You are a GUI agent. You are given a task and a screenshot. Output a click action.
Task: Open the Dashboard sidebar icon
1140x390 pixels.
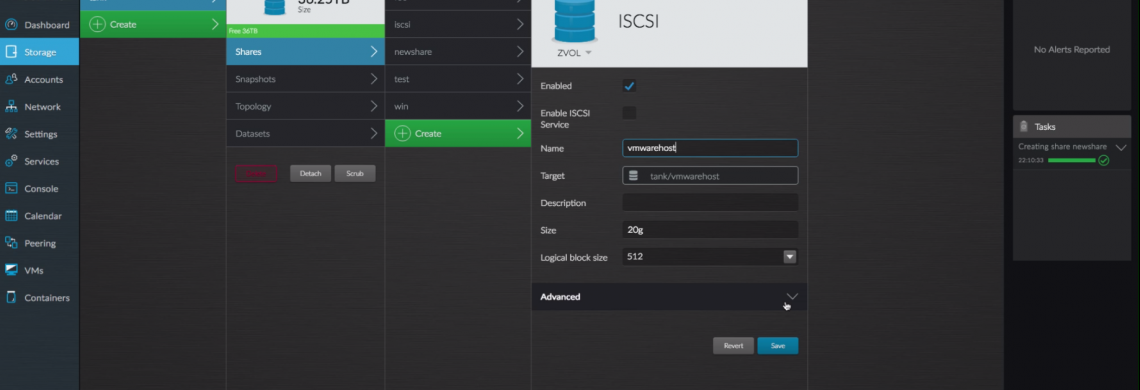click(11, 25)
